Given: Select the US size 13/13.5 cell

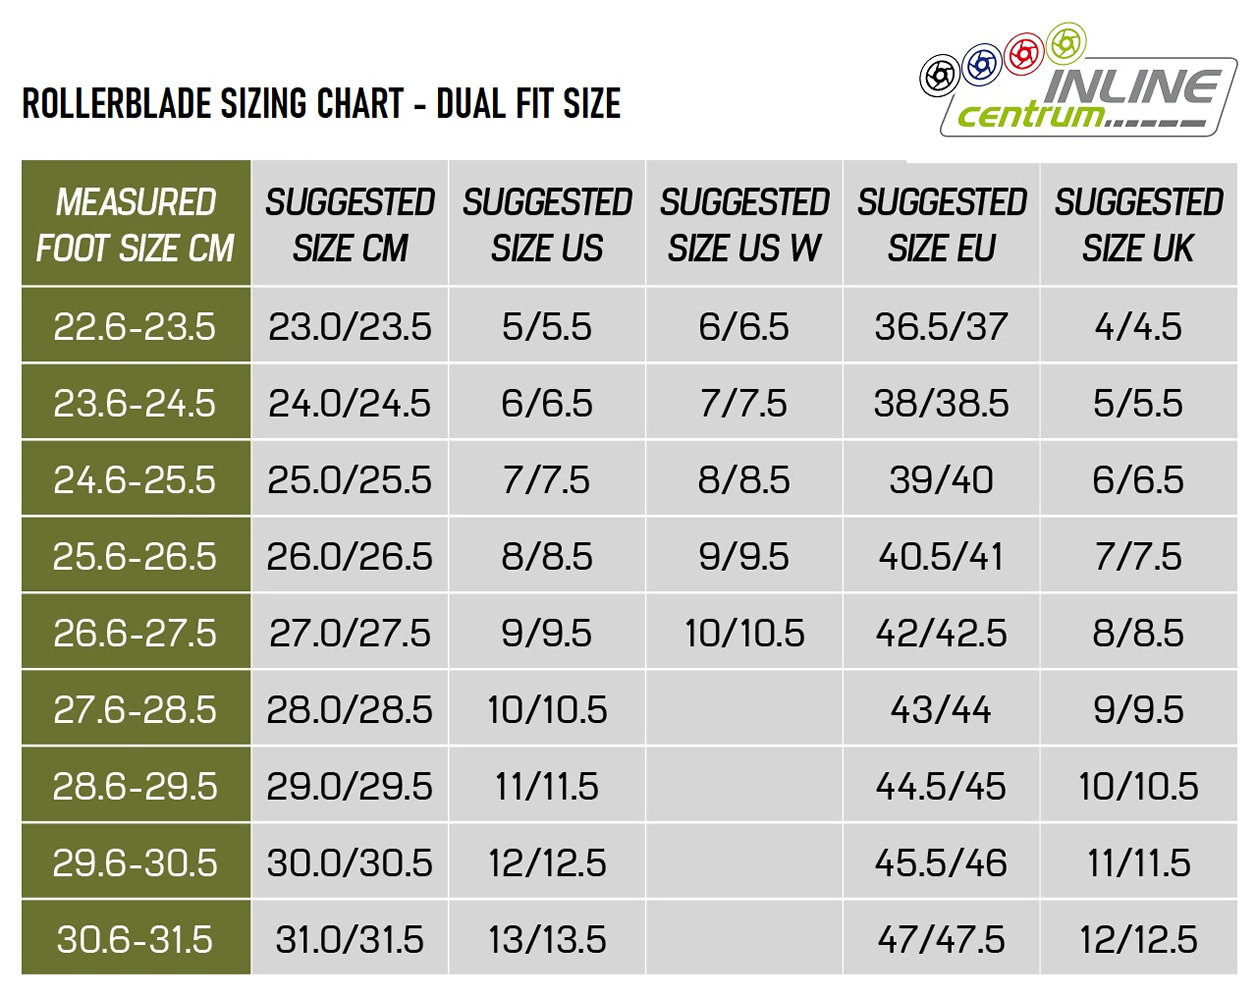Looking at the screenshot, I should coord(547,940).
